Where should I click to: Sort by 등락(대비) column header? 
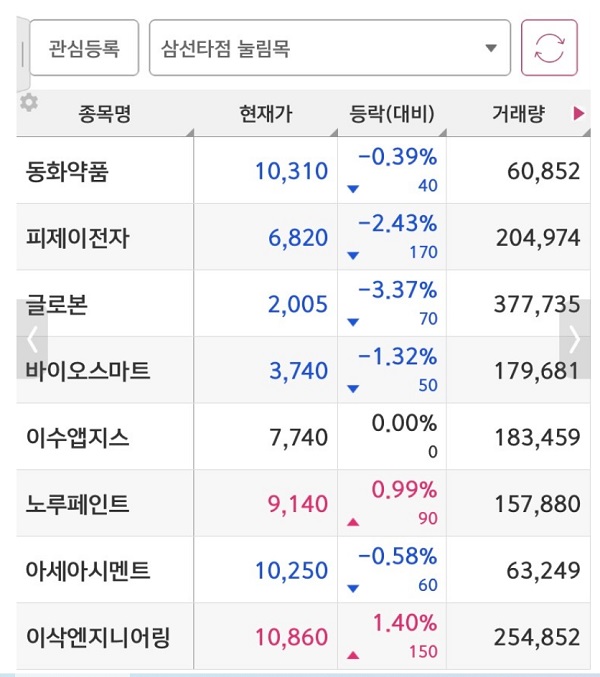point(392,114)
